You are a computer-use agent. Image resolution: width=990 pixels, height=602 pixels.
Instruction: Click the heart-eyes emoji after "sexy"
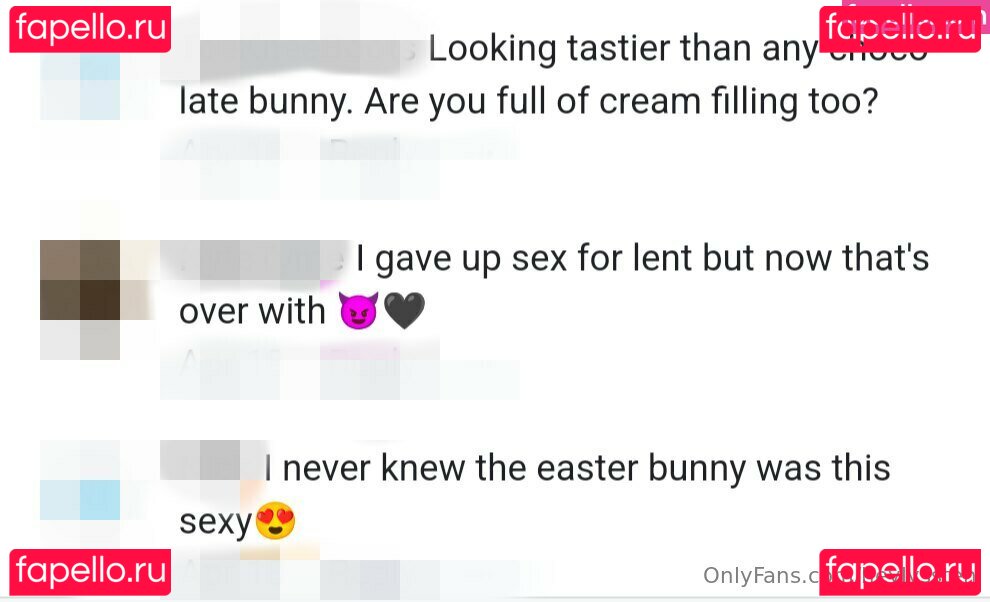point(275,521)
